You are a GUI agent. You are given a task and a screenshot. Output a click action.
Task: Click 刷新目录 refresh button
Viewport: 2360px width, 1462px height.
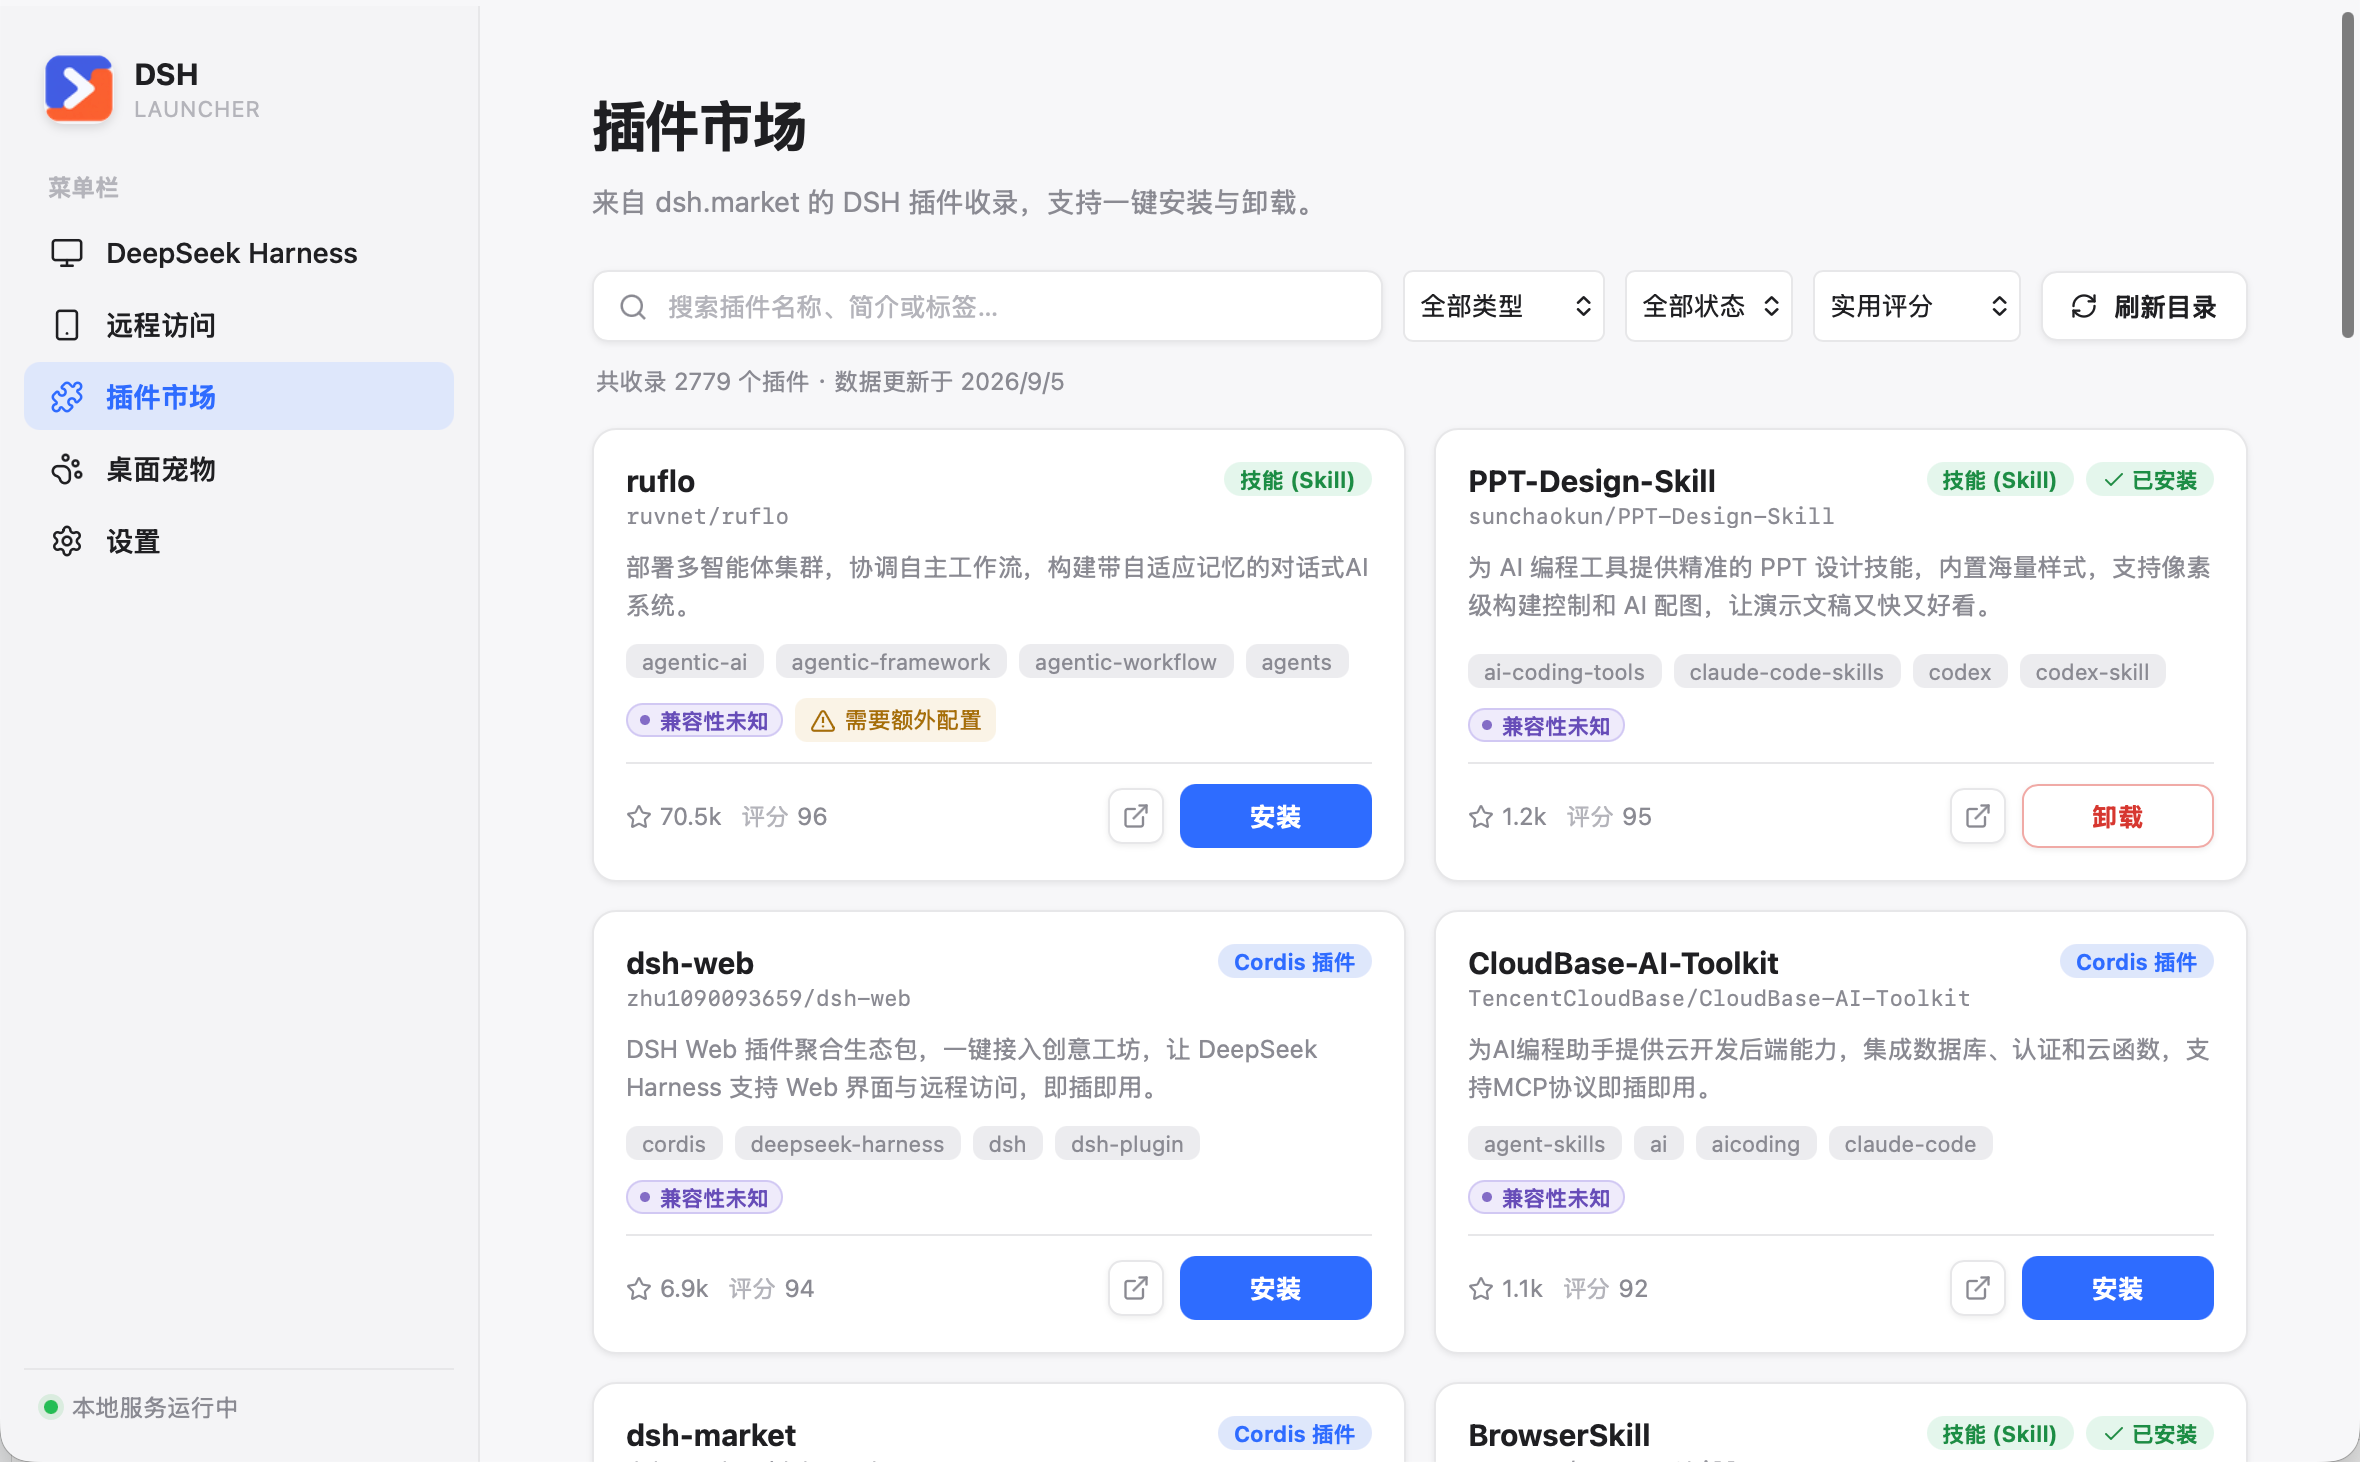pos(2144,306)
